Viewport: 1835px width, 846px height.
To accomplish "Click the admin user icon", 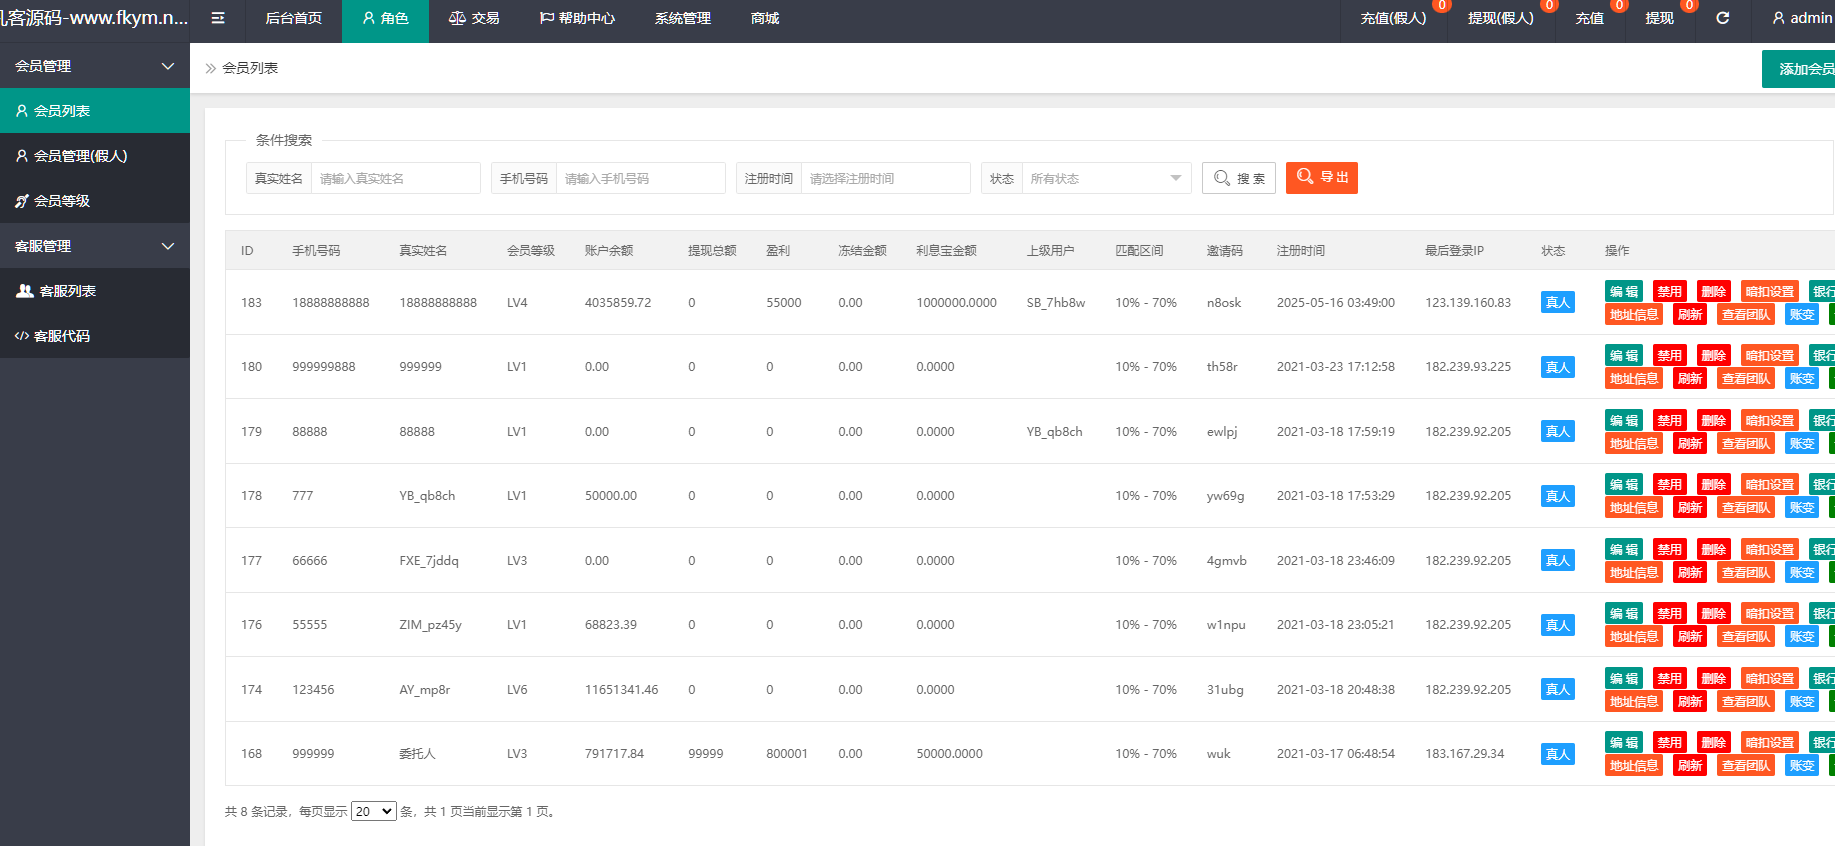I will click(x=1778, y=18).
